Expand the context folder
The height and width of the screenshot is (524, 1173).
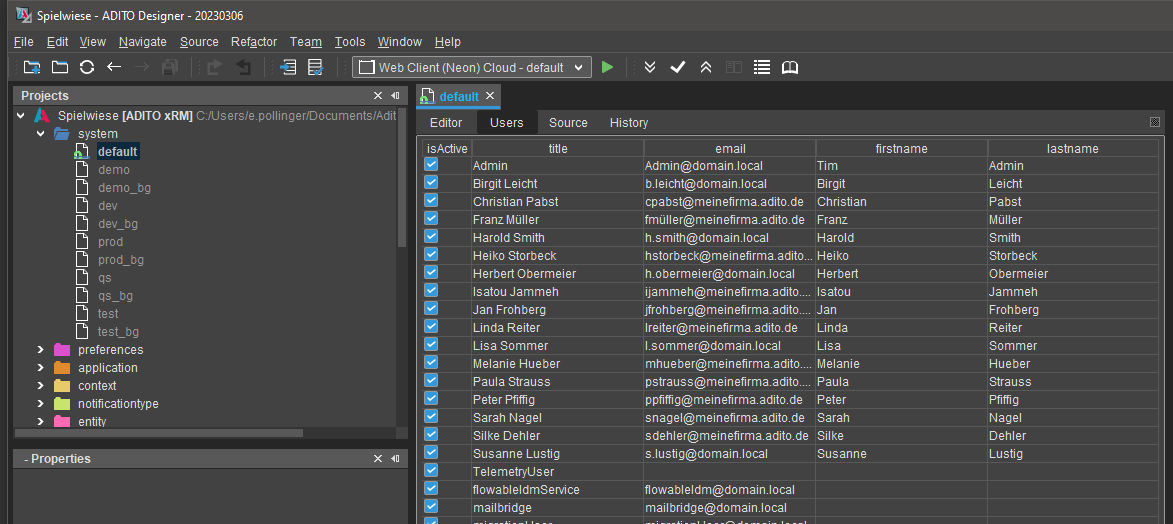coord(41,386)
